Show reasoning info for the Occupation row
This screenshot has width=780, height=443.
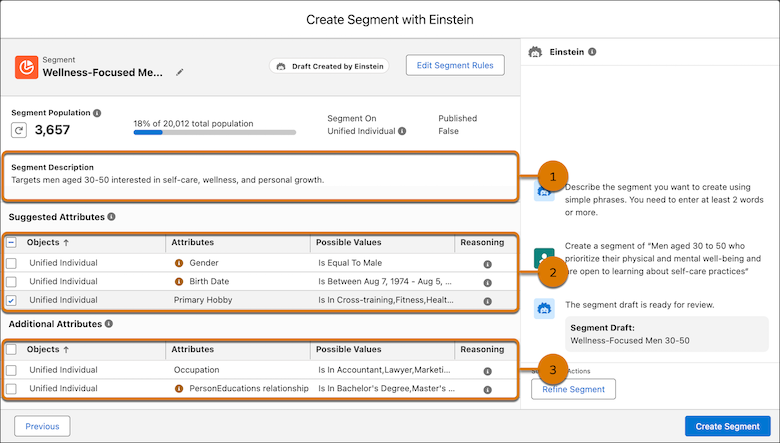coord(487,370)
